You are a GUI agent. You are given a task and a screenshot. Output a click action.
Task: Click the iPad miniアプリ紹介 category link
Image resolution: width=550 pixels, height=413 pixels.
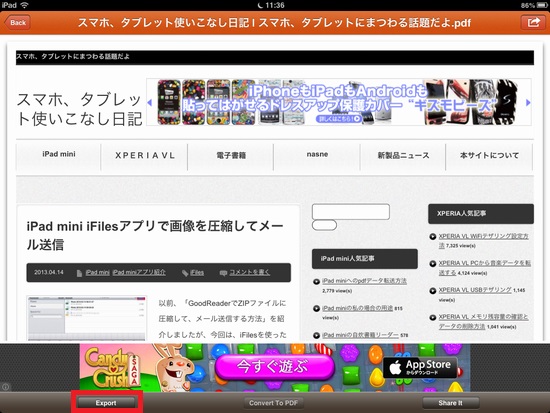[x=139, y=272]
